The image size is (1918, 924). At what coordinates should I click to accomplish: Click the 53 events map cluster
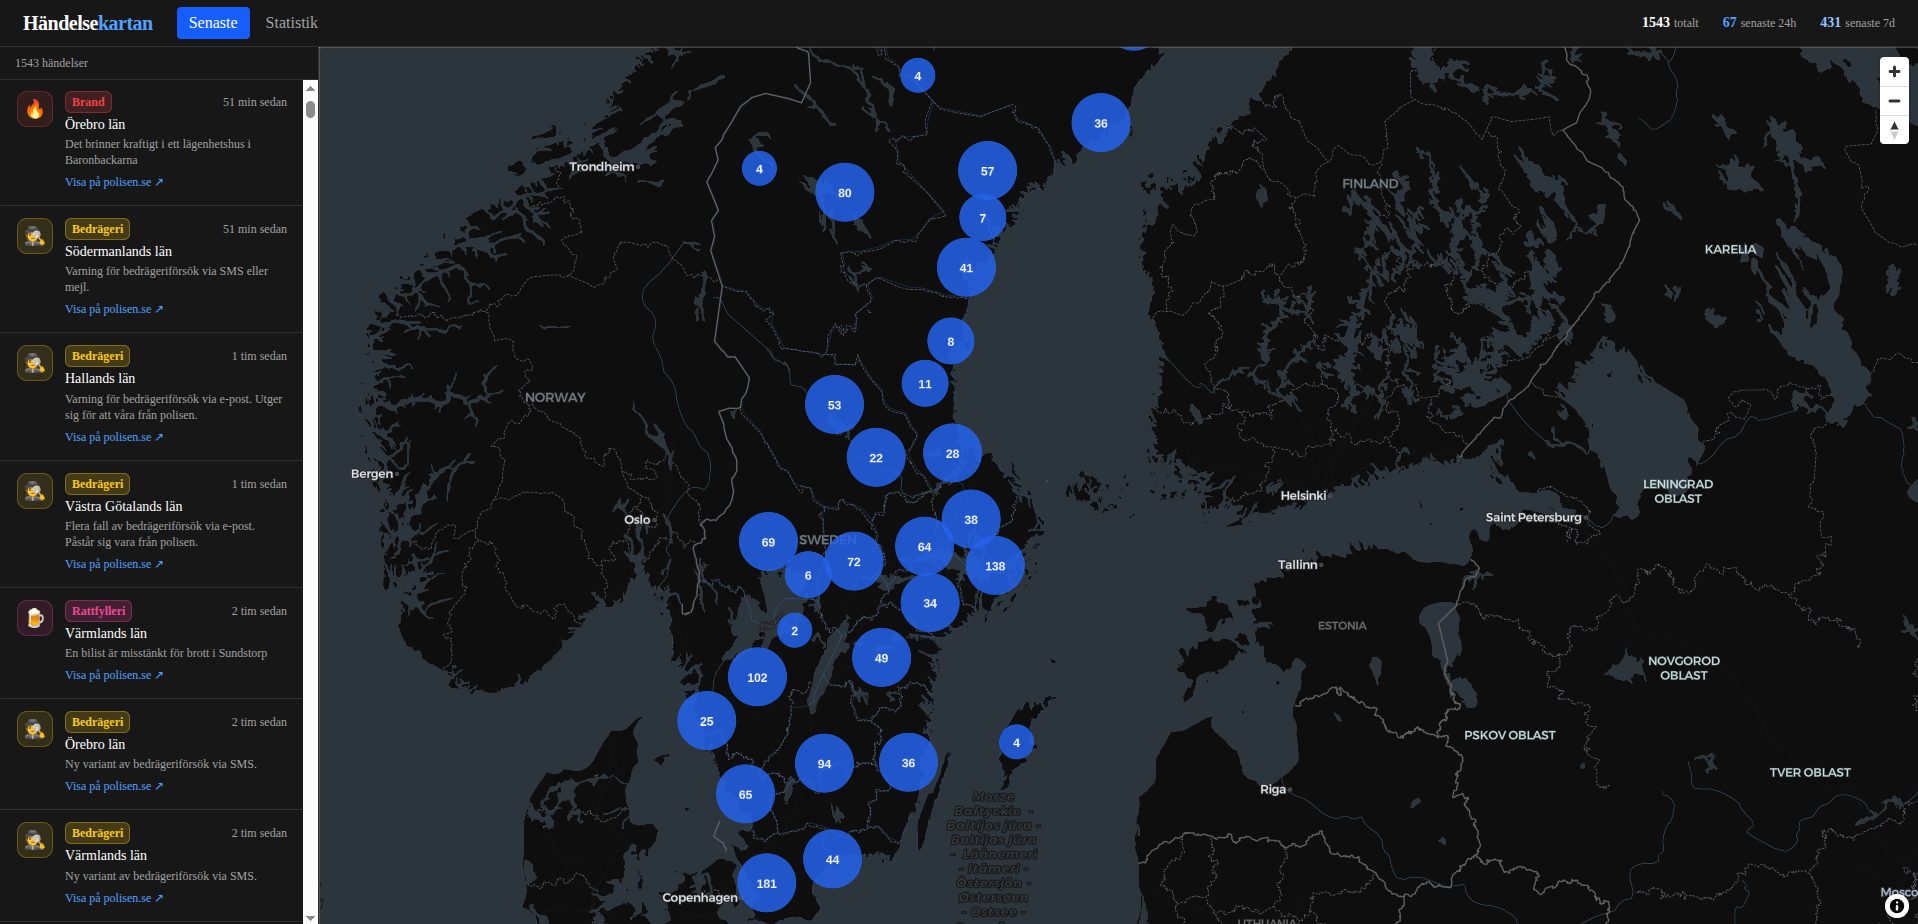pos(834,405)
